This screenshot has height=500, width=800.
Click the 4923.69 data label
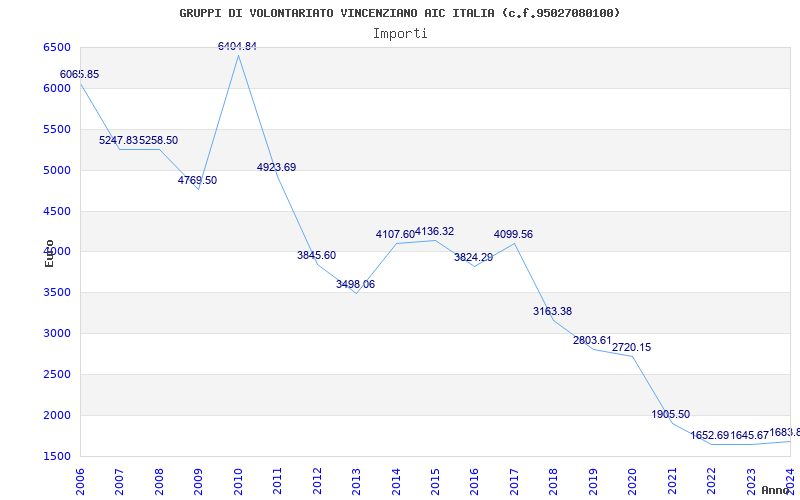pos(277,167)
